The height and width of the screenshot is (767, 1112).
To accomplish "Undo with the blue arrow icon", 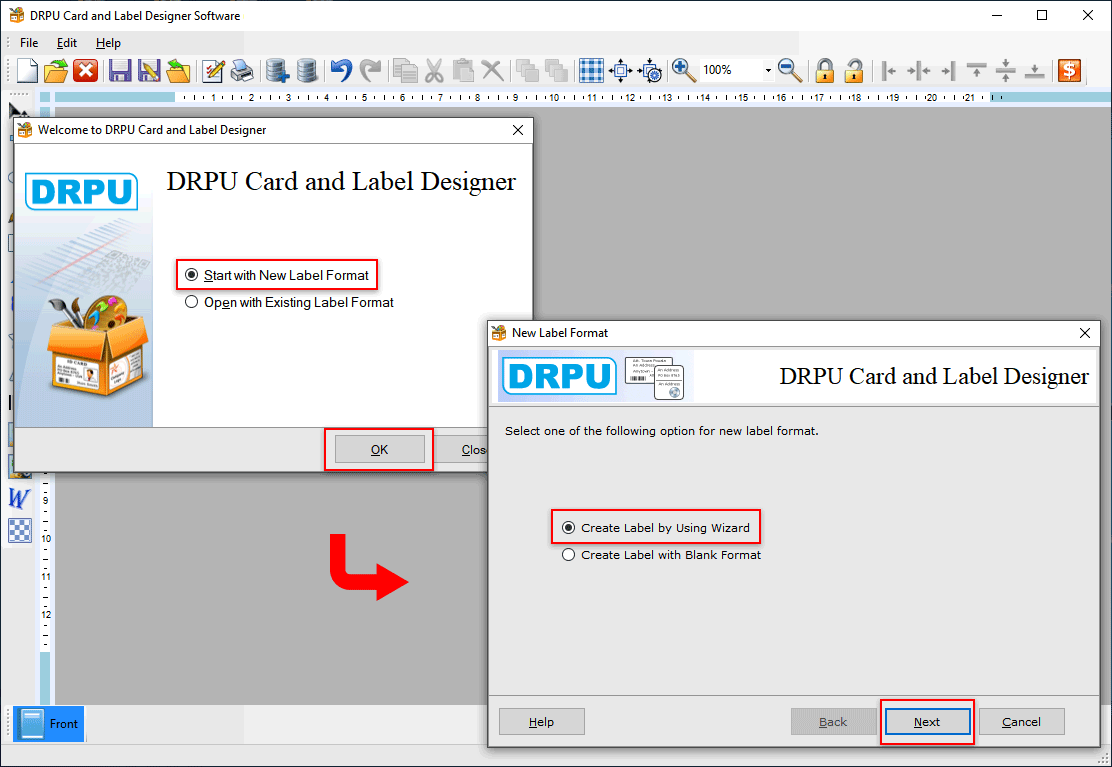I will point(341,70).
